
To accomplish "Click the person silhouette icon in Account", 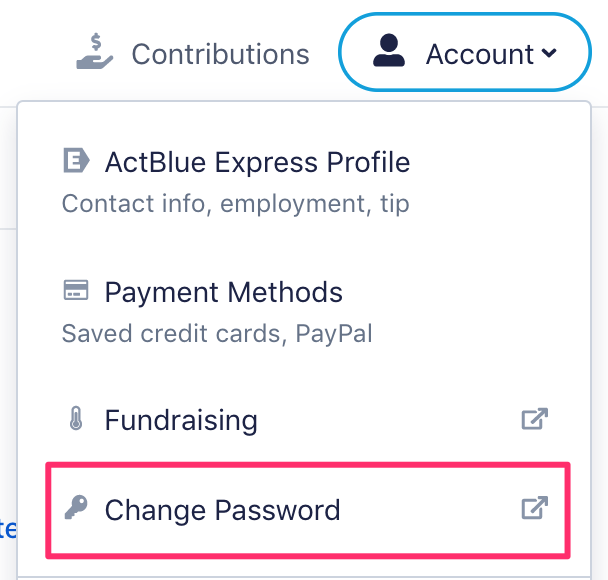I will coord(389,50).
